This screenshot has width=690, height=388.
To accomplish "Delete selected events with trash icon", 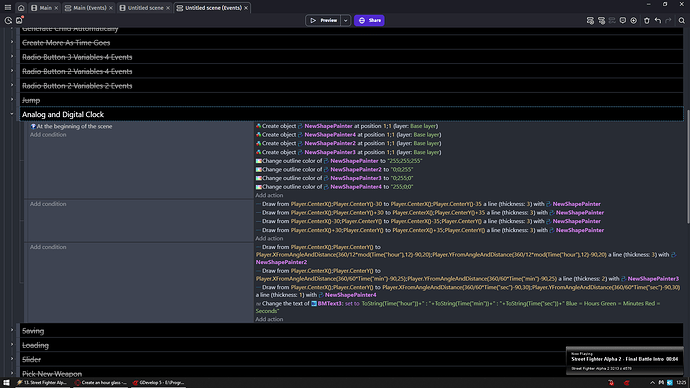I will click(x=646, y=20).
